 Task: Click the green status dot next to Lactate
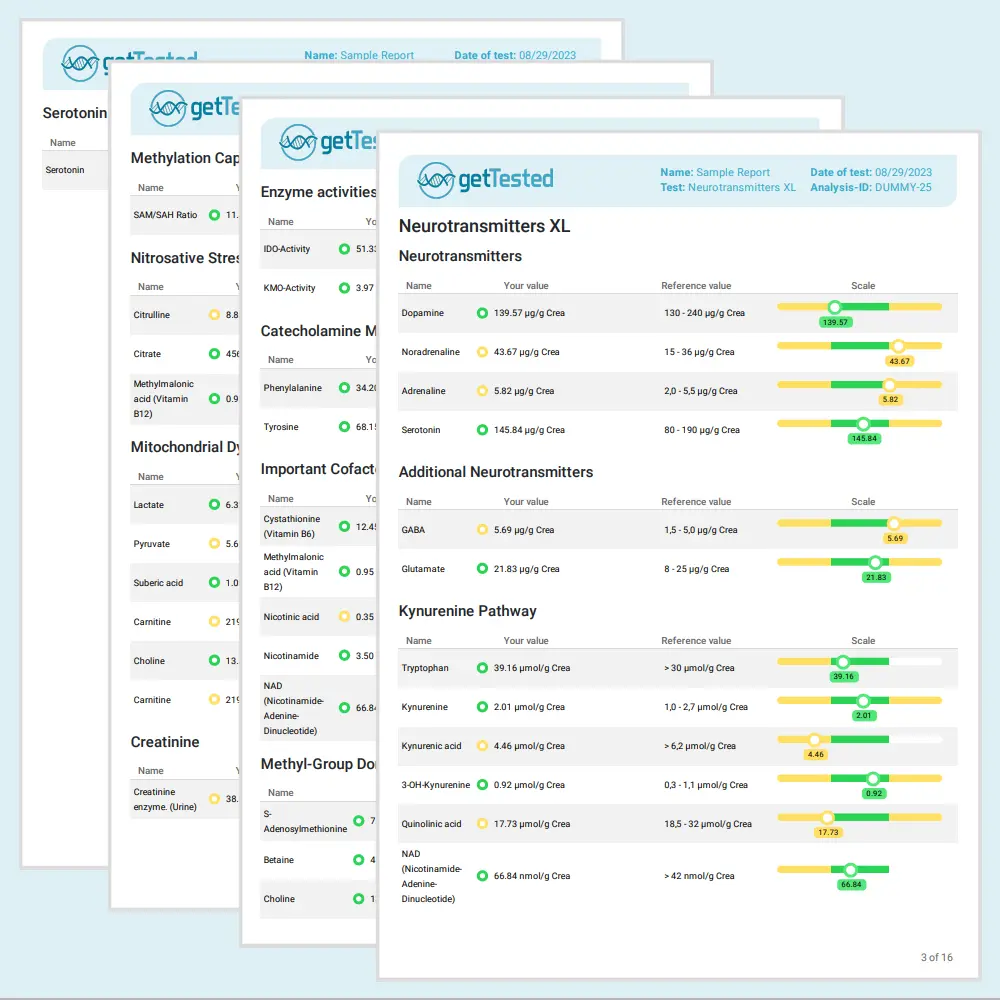[x=214, y=505]
